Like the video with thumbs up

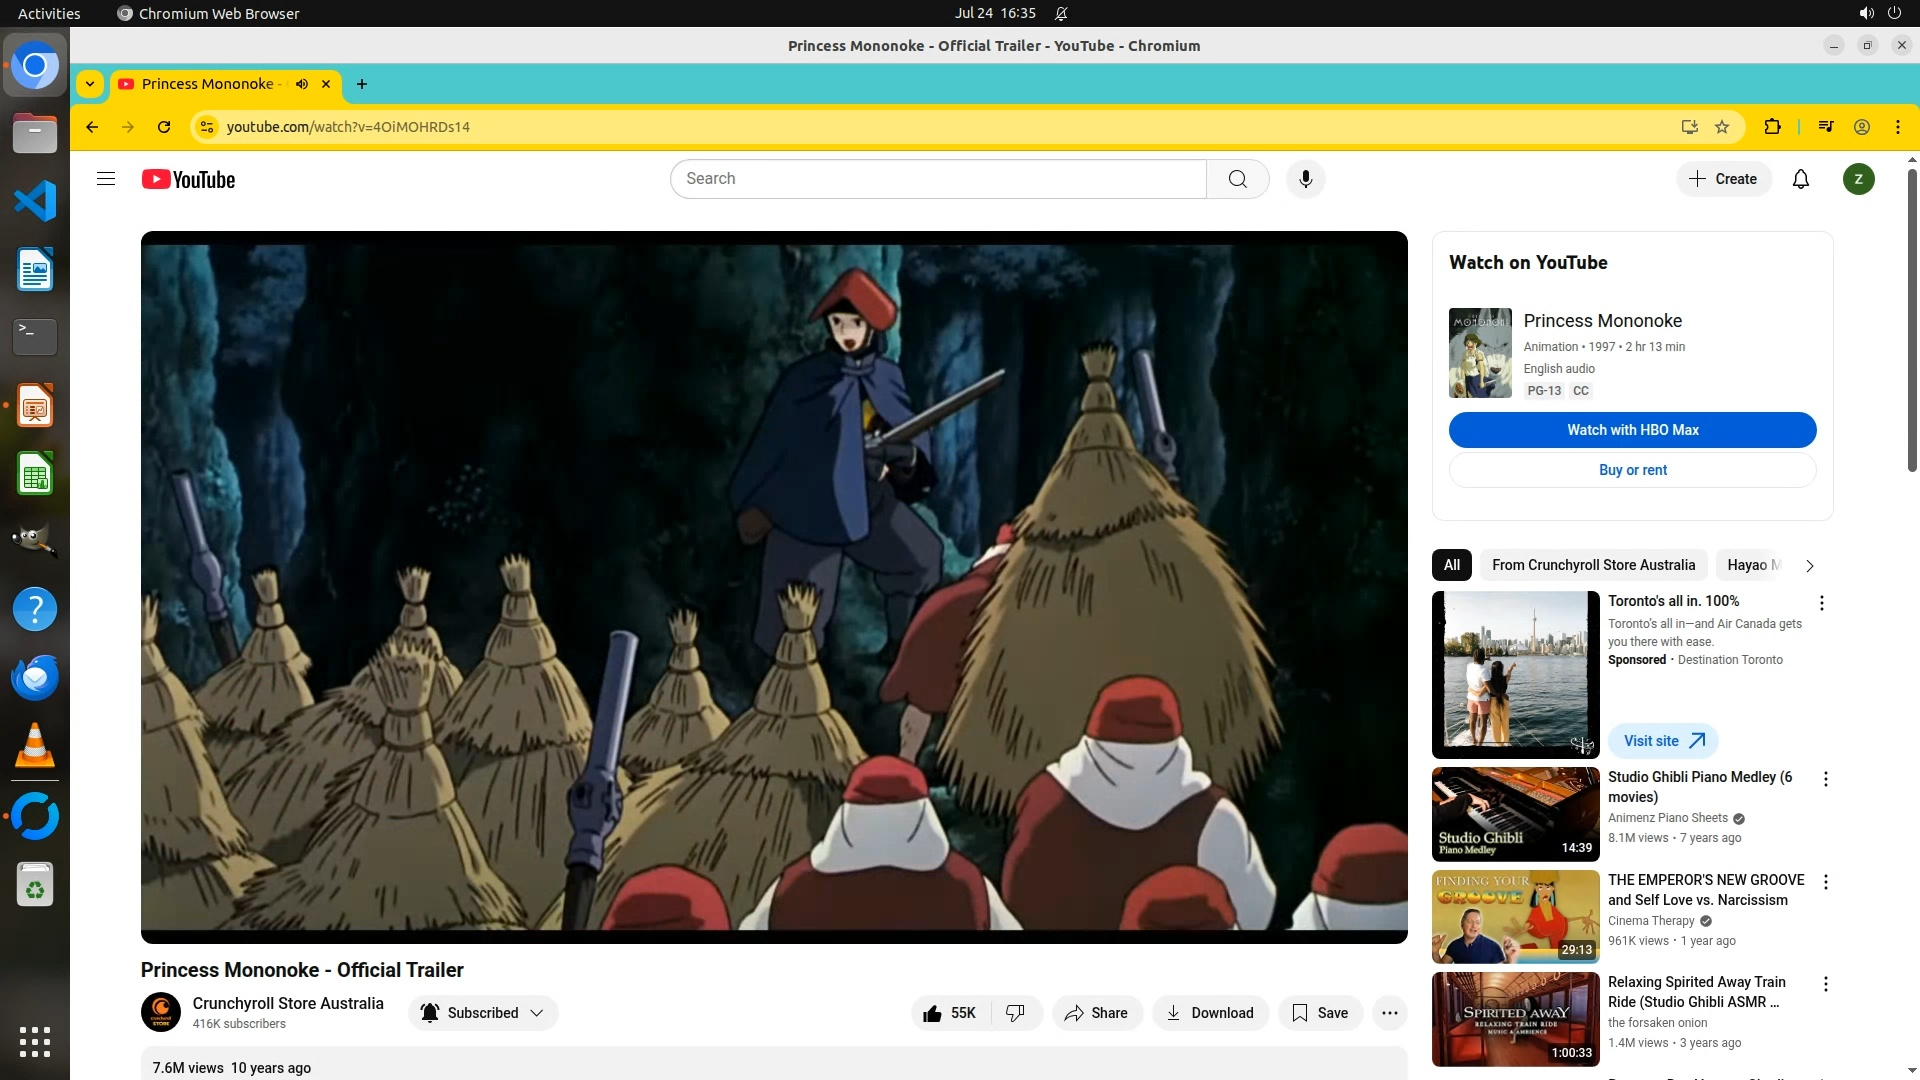click(949, 1013)
